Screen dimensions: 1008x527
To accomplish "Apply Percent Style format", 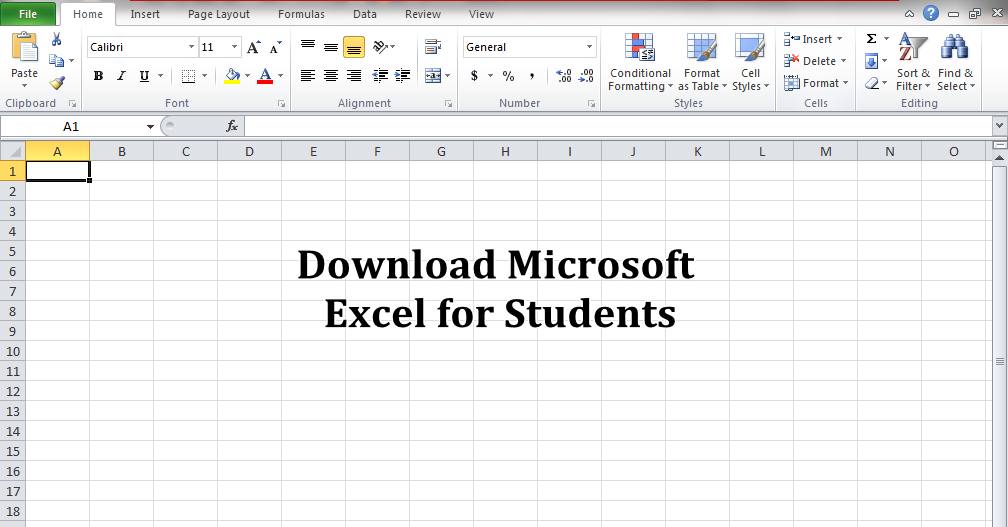I will coord(508,76).
